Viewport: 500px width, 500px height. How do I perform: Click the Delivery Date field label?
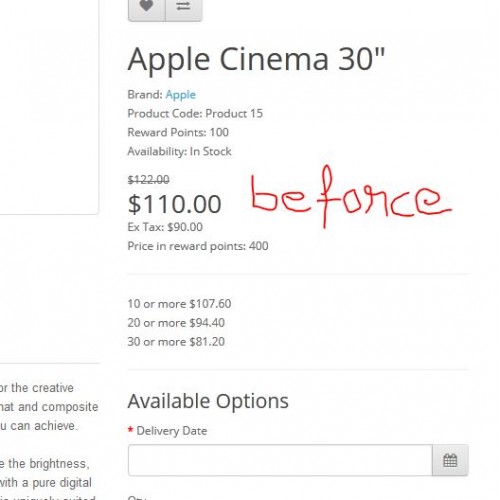(172, 431)
